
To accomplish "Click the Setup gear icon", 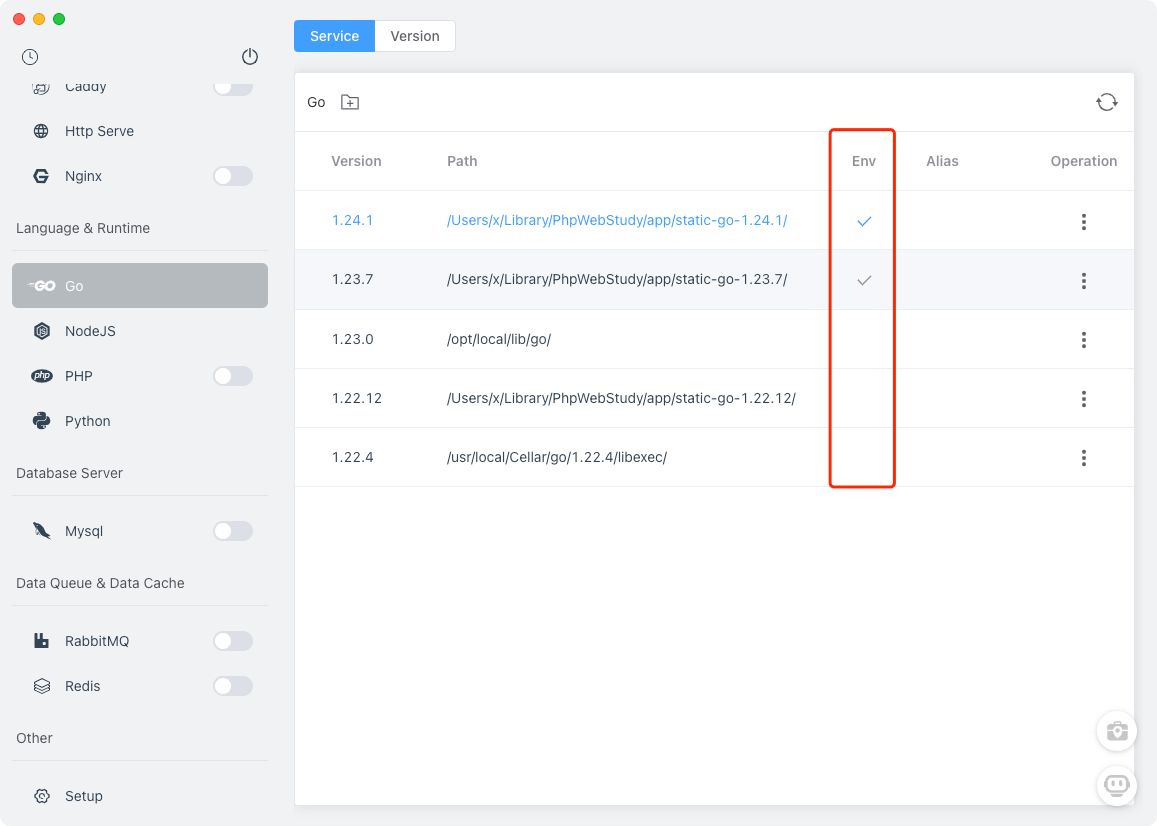I will coord(42,796).
